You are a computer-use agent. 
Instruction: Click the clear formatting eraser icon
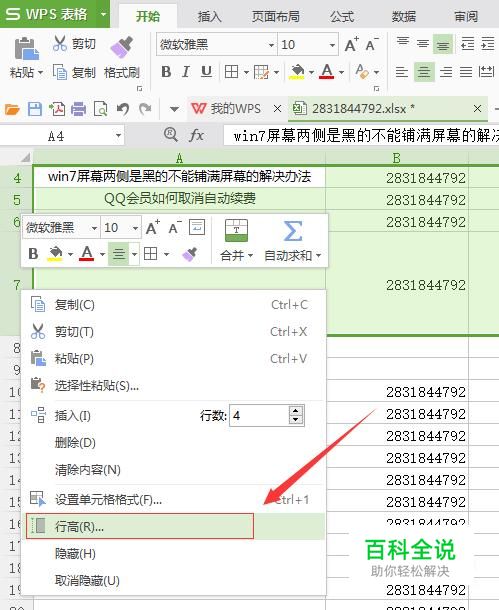[x=362, y=72]
